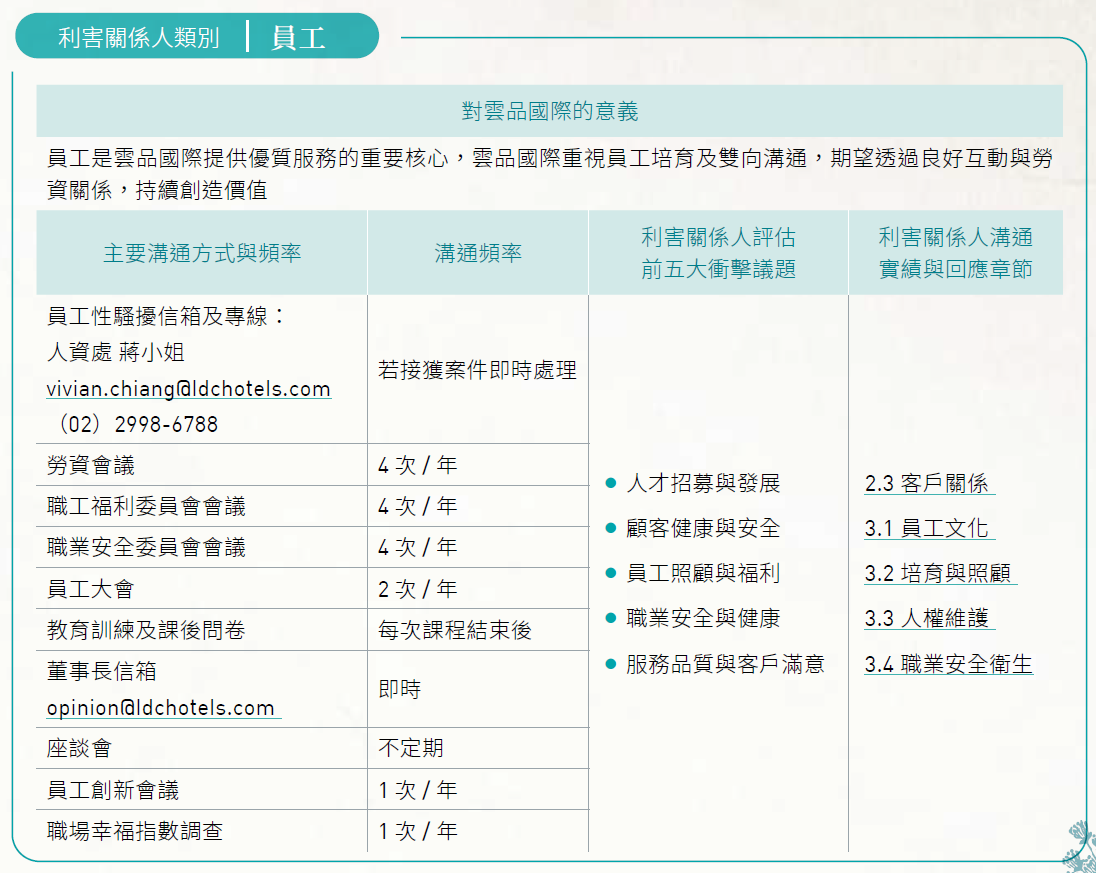
Task: Click the '若接獲案件即時處理' frequency cell
Action: point(477,370)
